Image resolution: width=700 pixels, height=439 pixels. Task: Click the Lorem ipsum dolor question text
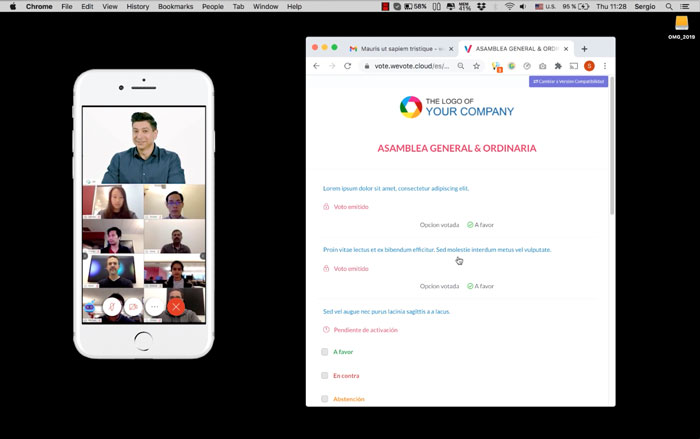coord(396,188)
